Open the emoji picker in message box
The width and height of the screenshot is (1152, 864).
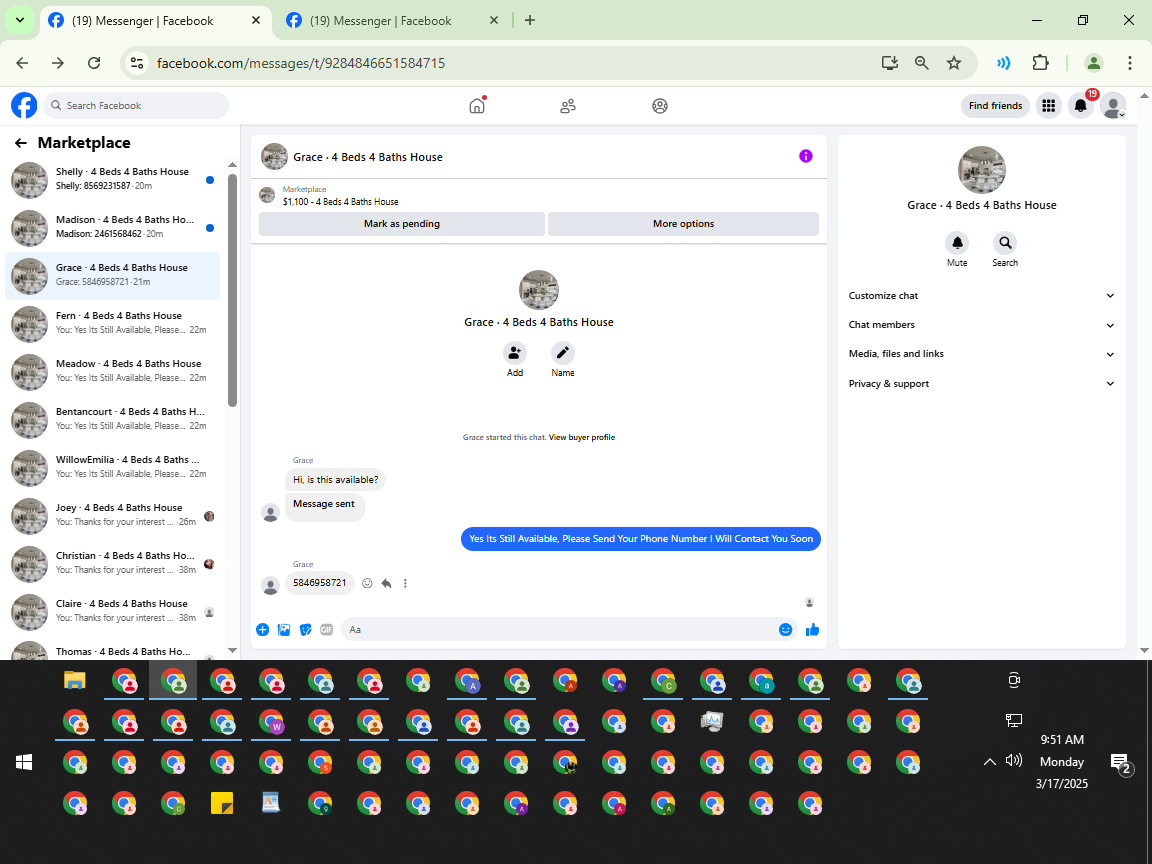click(x=785, y=630)
